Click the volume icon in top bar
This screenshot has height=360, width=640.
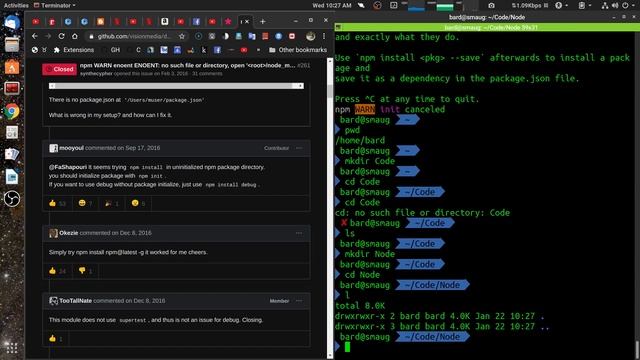615,5
